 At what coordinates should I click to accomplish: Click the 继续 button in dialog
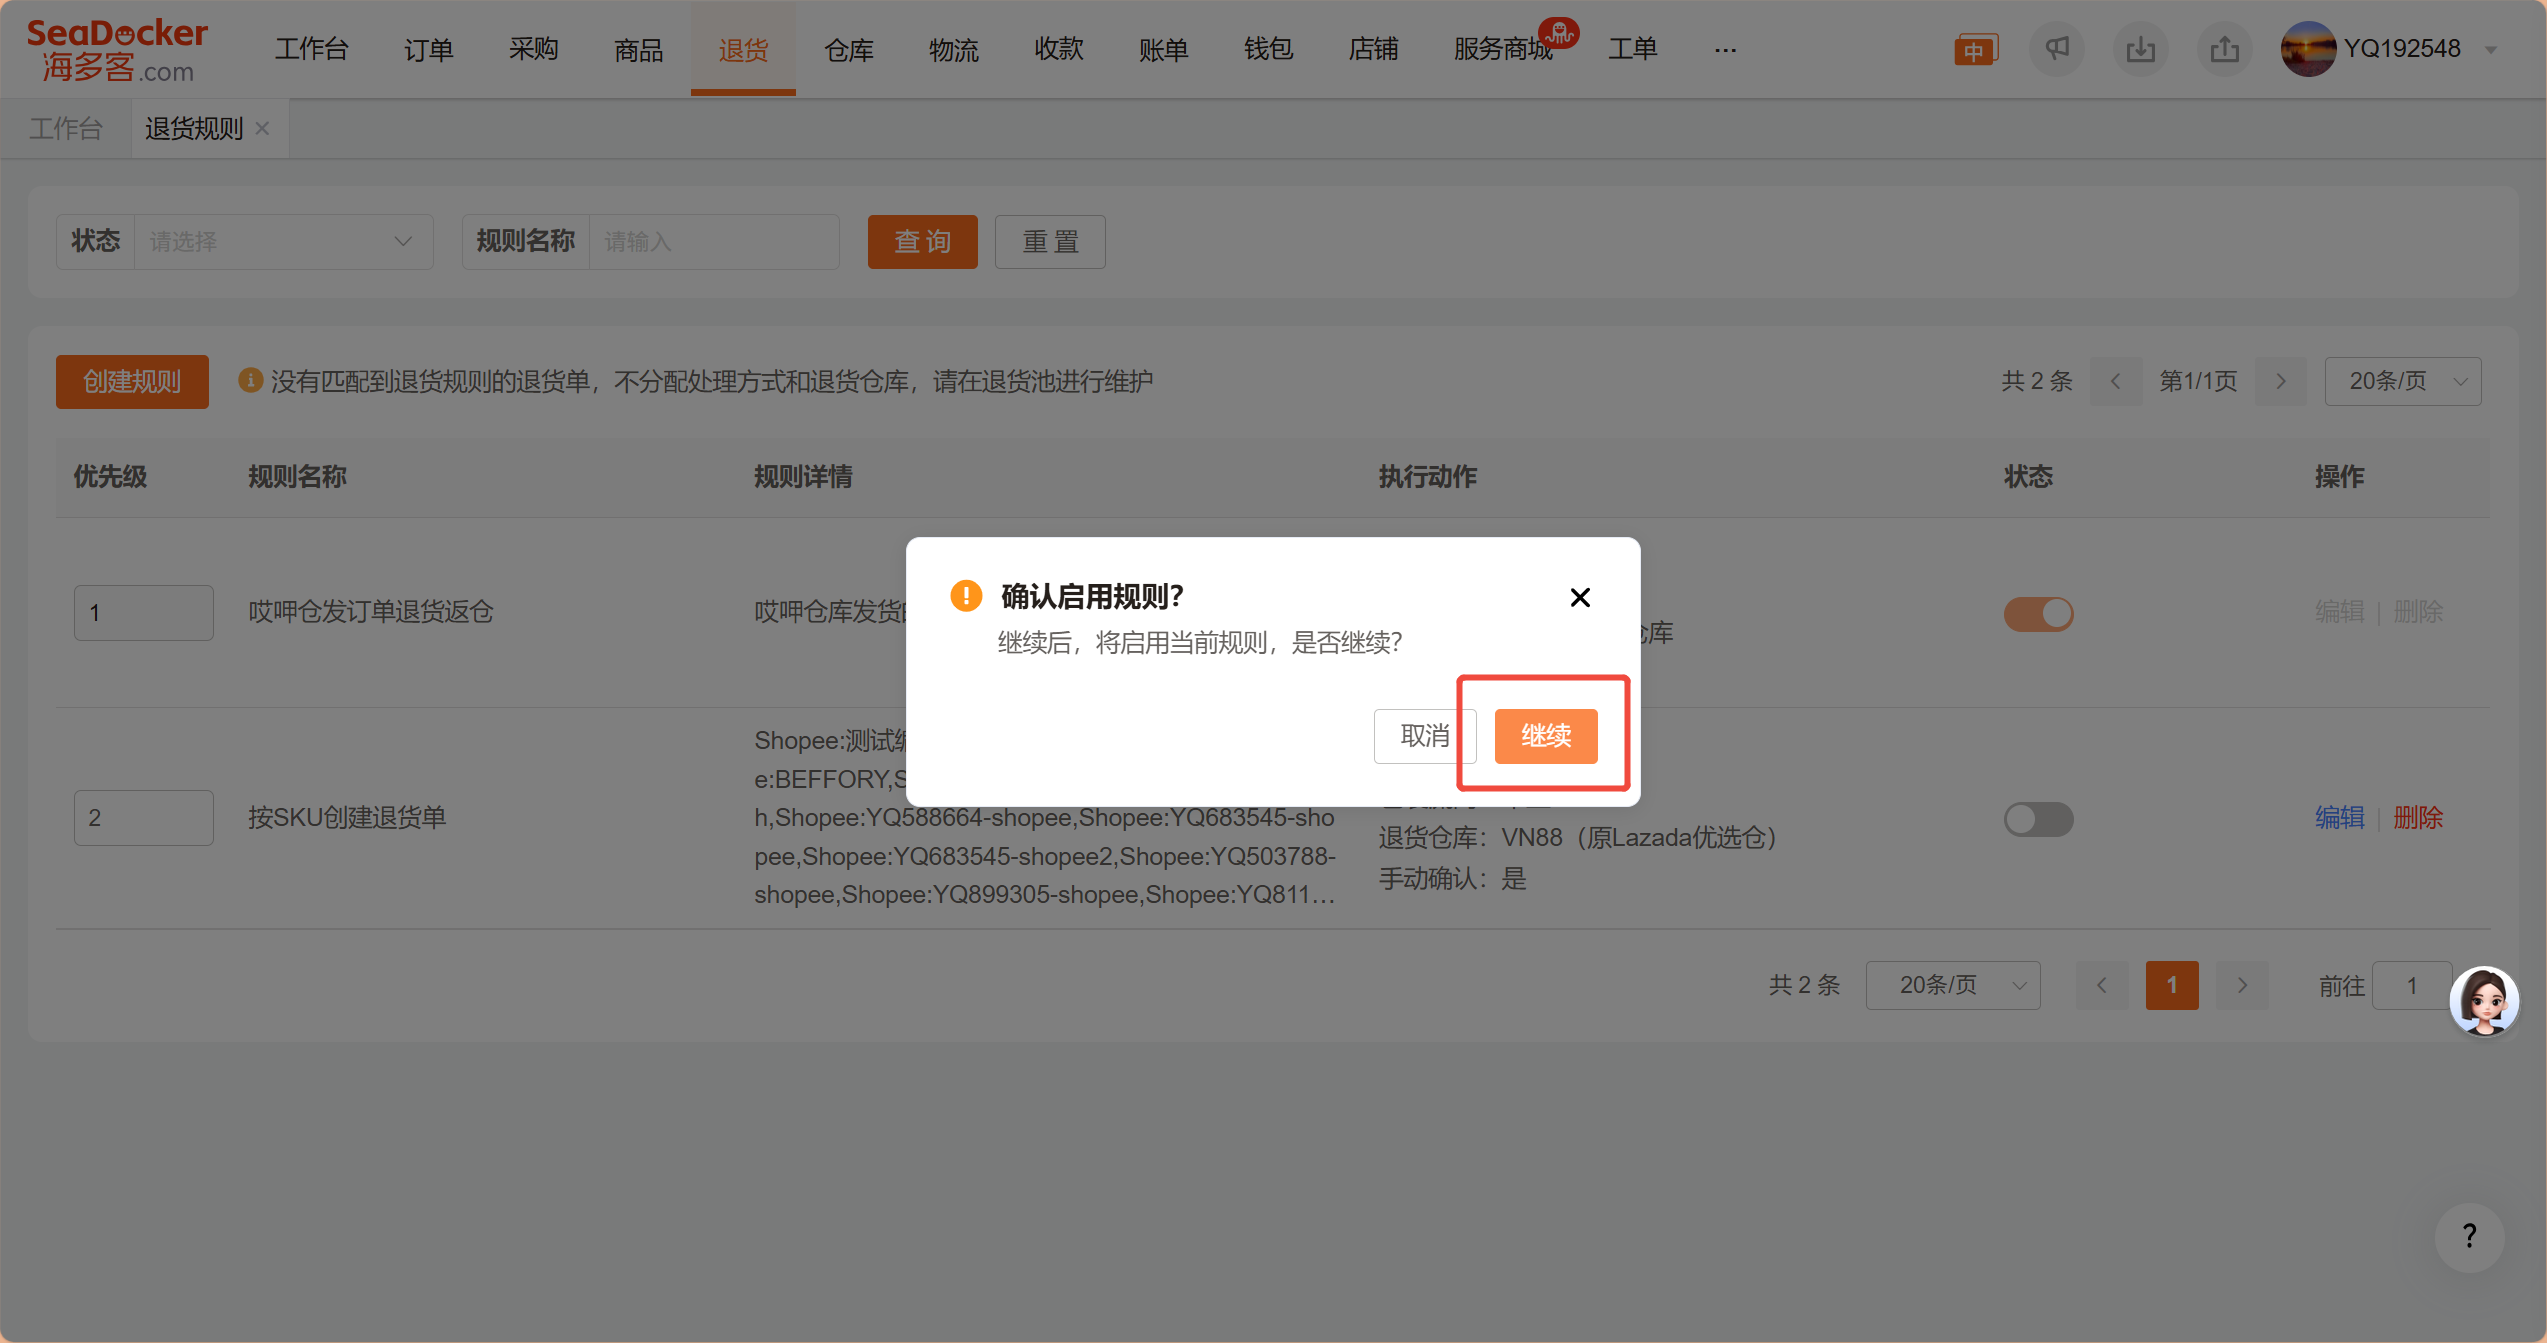(x=1545, y=736)
